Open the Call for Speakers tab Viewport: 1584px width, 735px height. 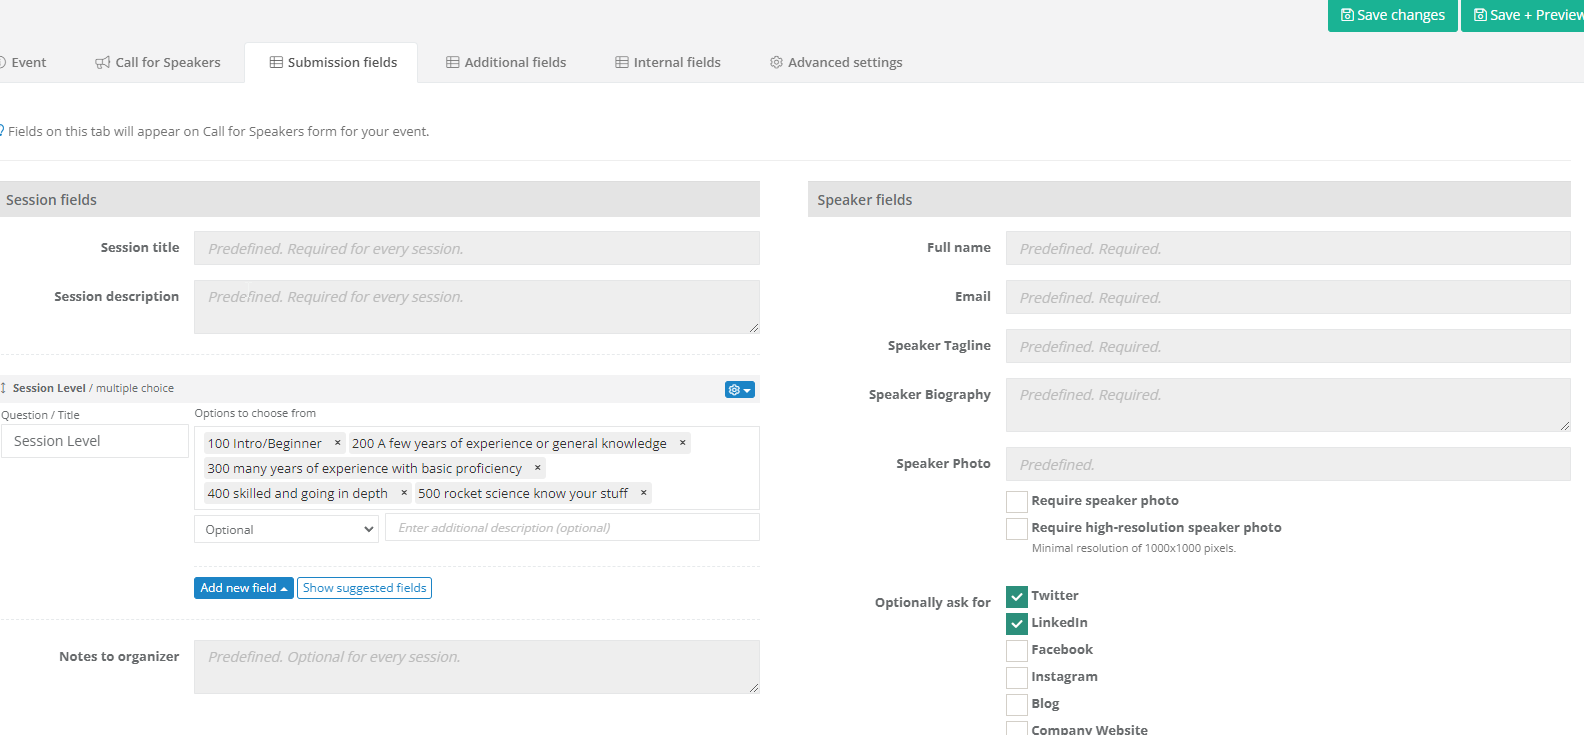click(x=158, y=62)
